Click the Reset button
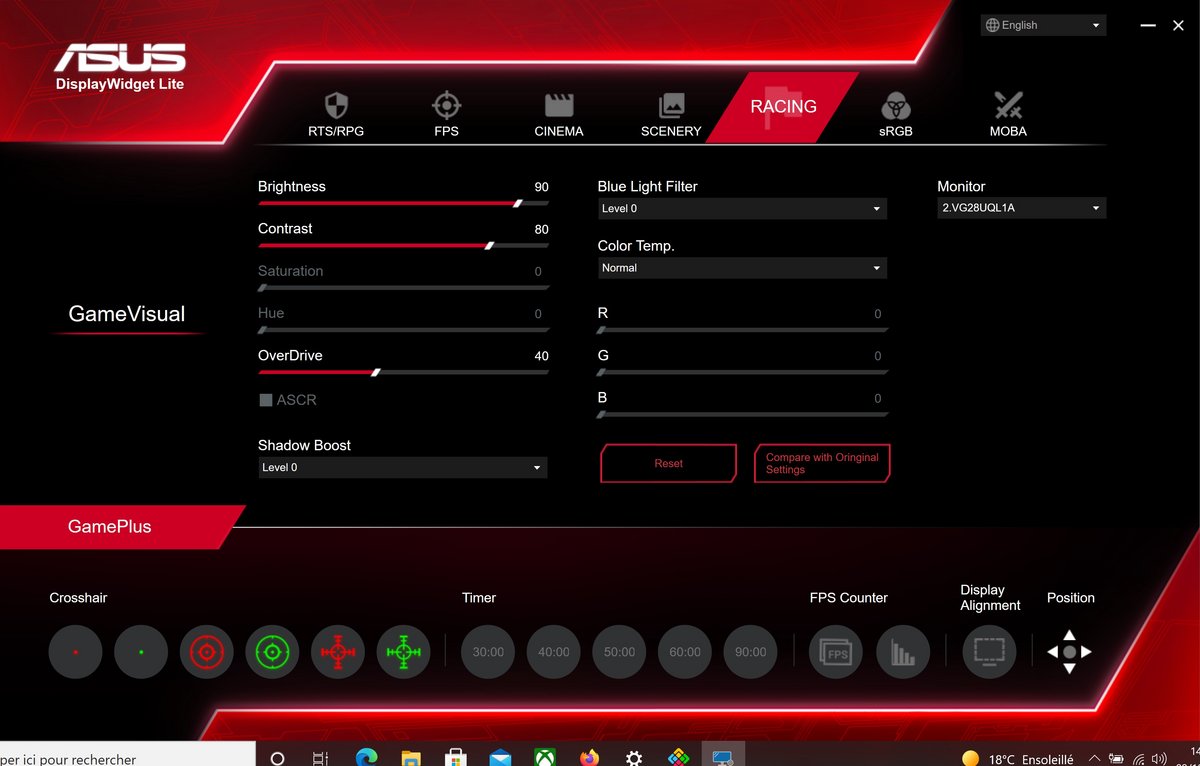 pyautogui.click(x=668, y=463)
